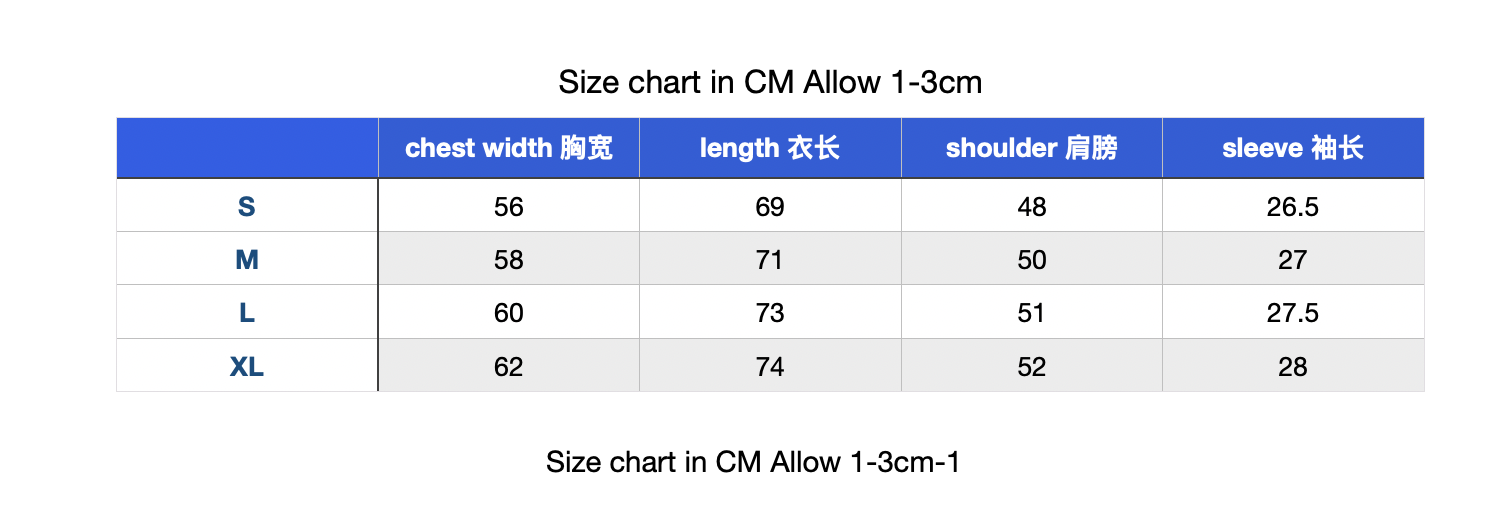1504x514 pixels.
Task: Select the sleeve cell showing 27.5
Action: (x=1293, y=312)
